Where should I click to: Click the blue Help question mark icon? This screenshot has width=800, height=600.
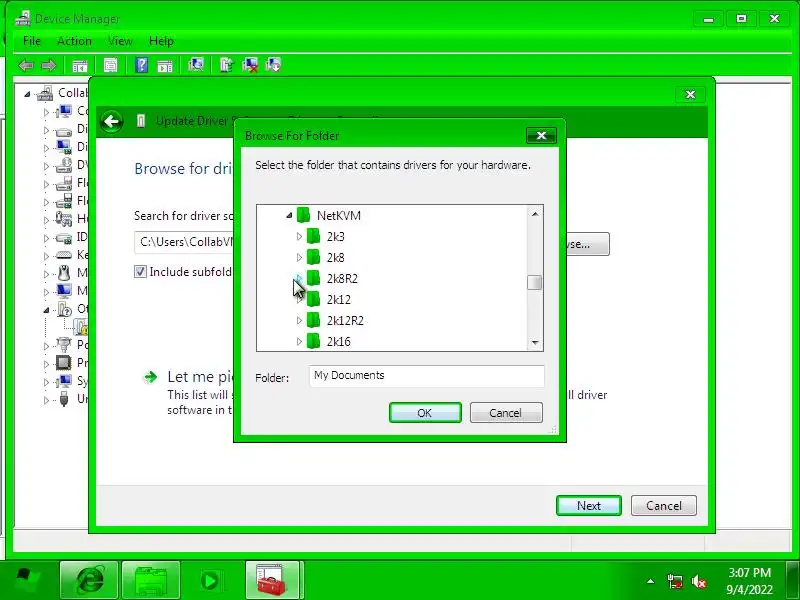tap(141, 65)
